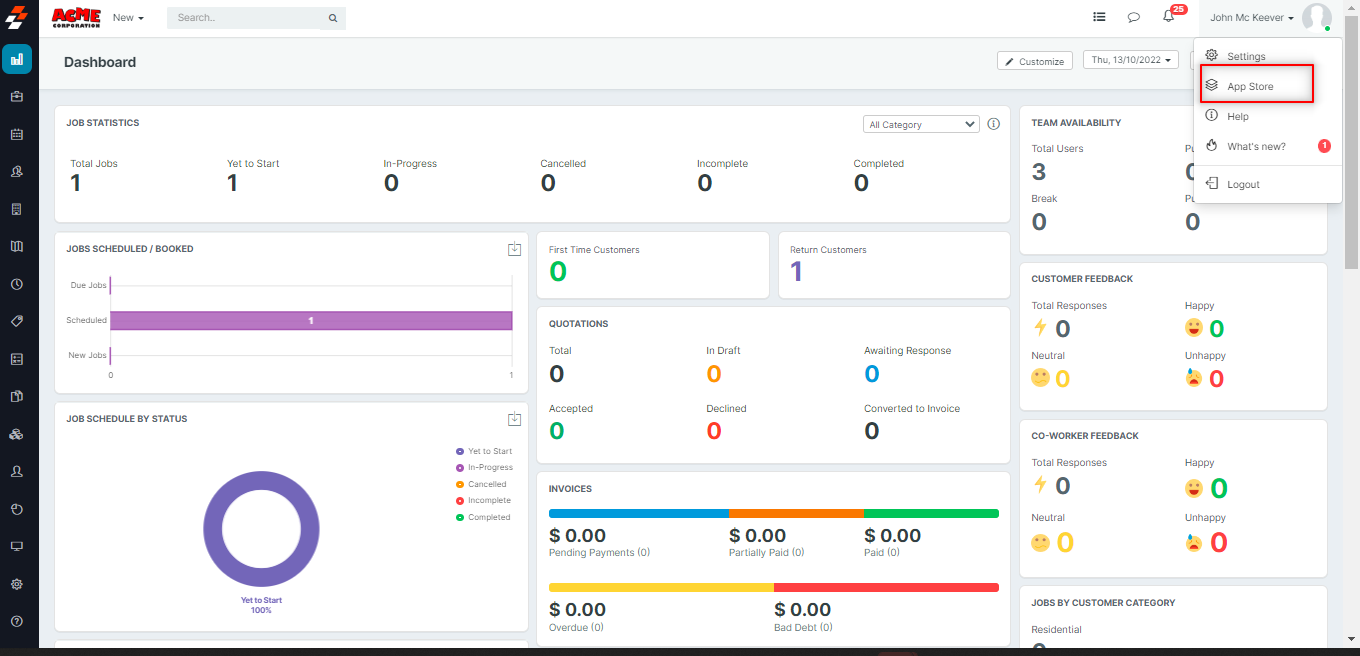Open the Thu, 13/10/2022 date dropdown

click(1131, 60)
